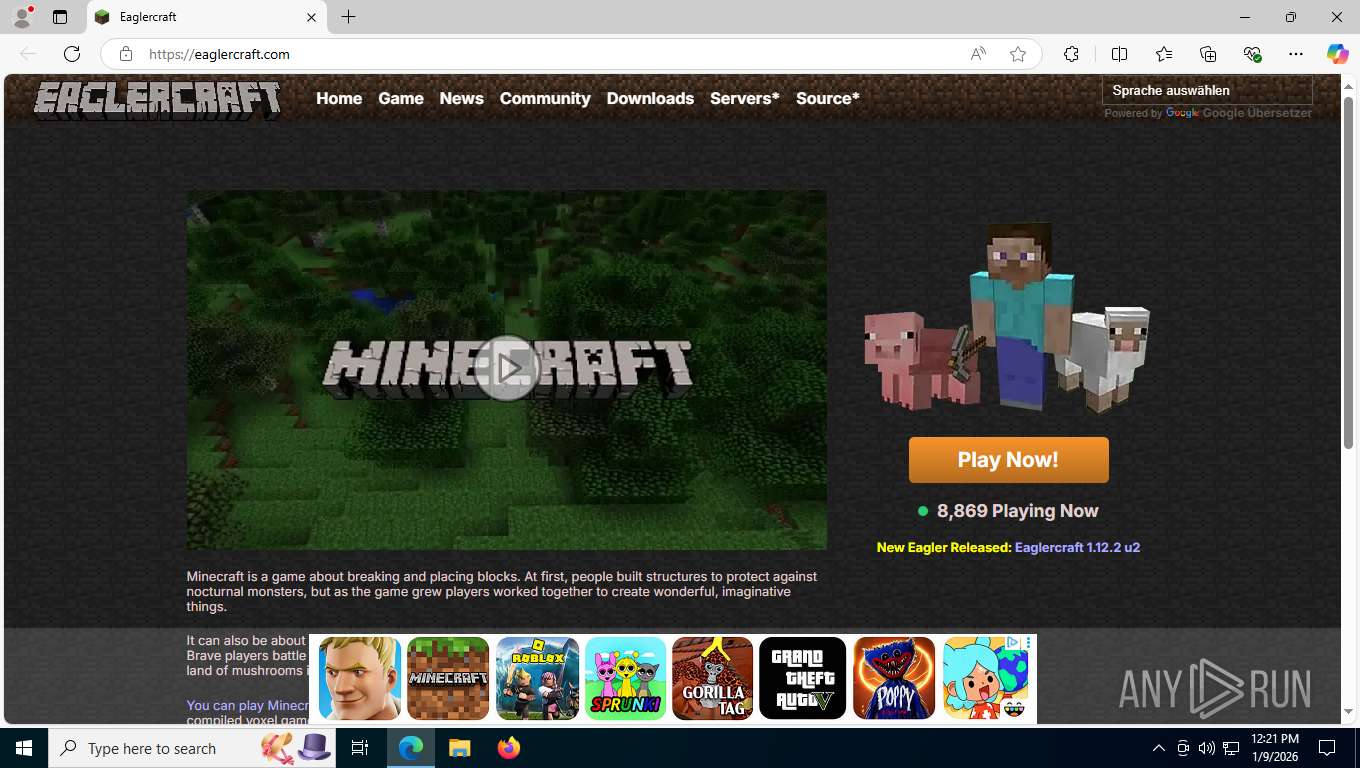1360x768 pixels.
Task: Show hidden tray icons chevron
Action: click(1159, 748)
